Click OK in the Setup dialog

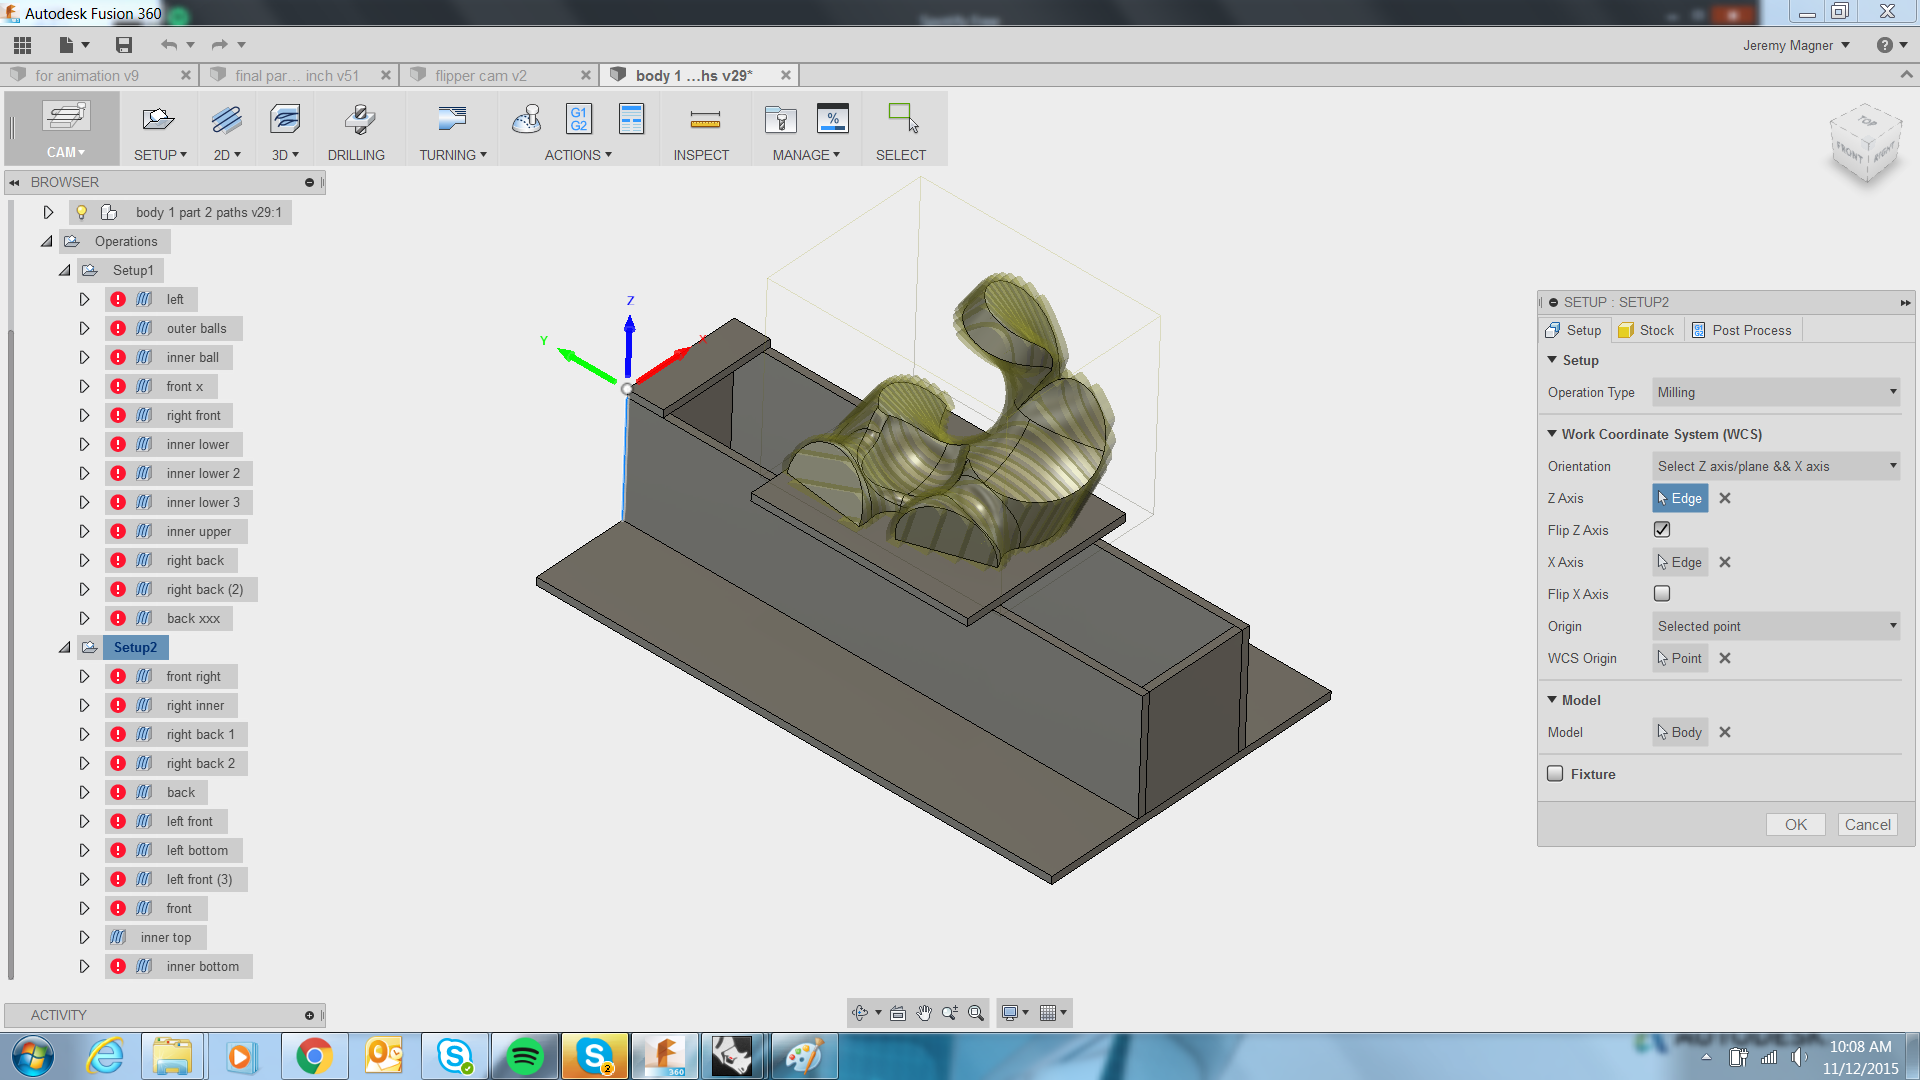point(1796,825)
